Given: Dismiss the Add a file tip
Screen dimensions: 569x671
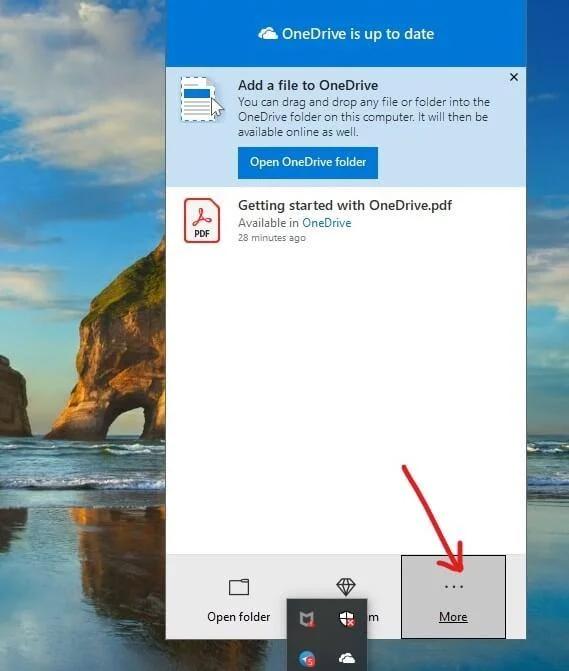Looking at the screenshot, I should point(514,77).
